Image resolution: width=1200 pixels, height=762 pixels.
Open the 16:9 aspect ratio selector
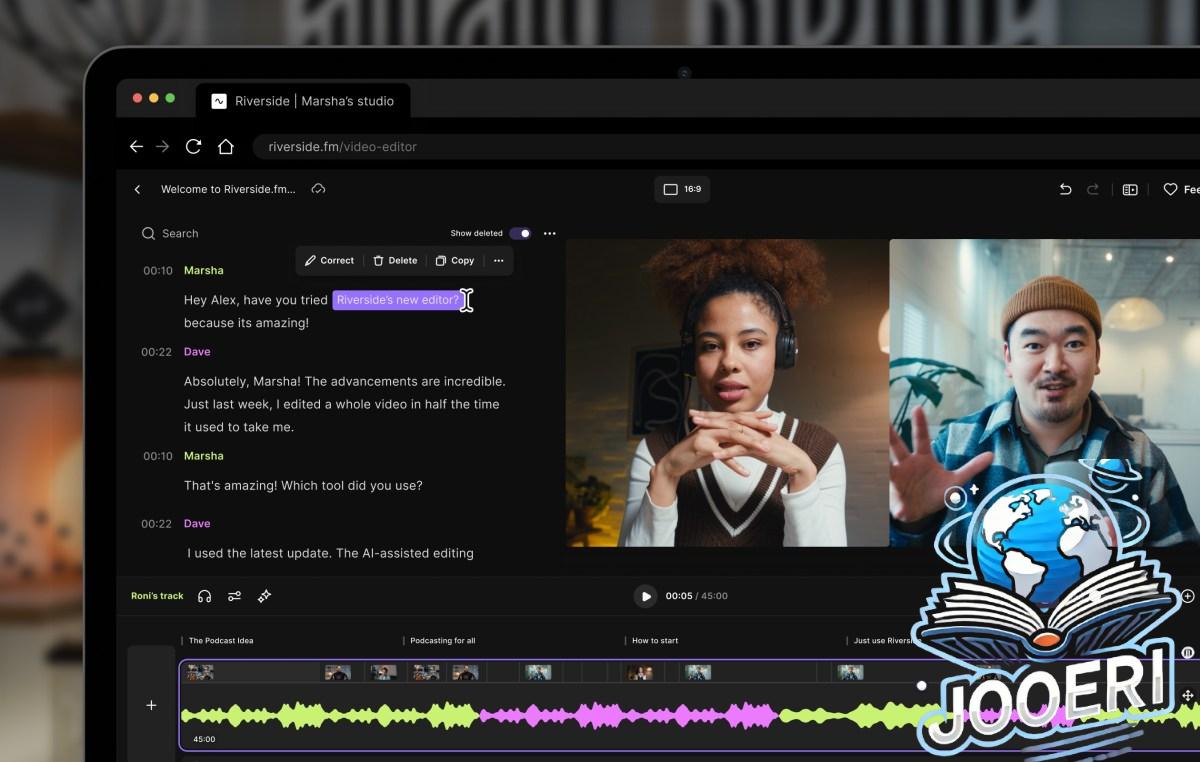(x=682, y=189)
